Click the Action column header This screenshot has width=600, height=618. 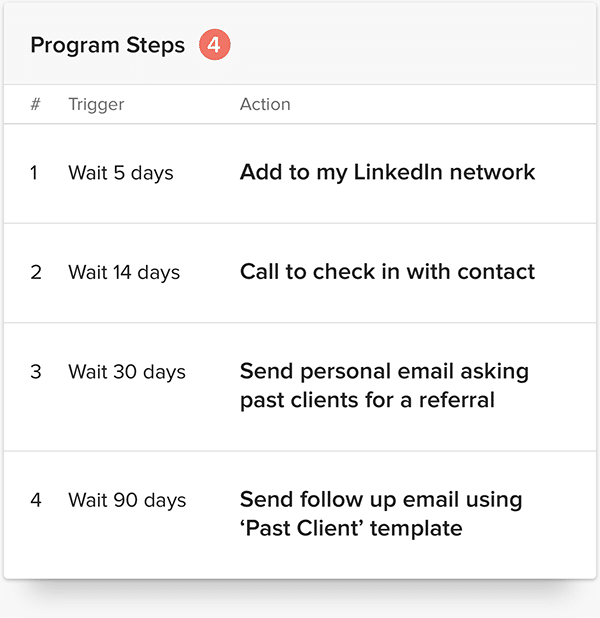265,104
